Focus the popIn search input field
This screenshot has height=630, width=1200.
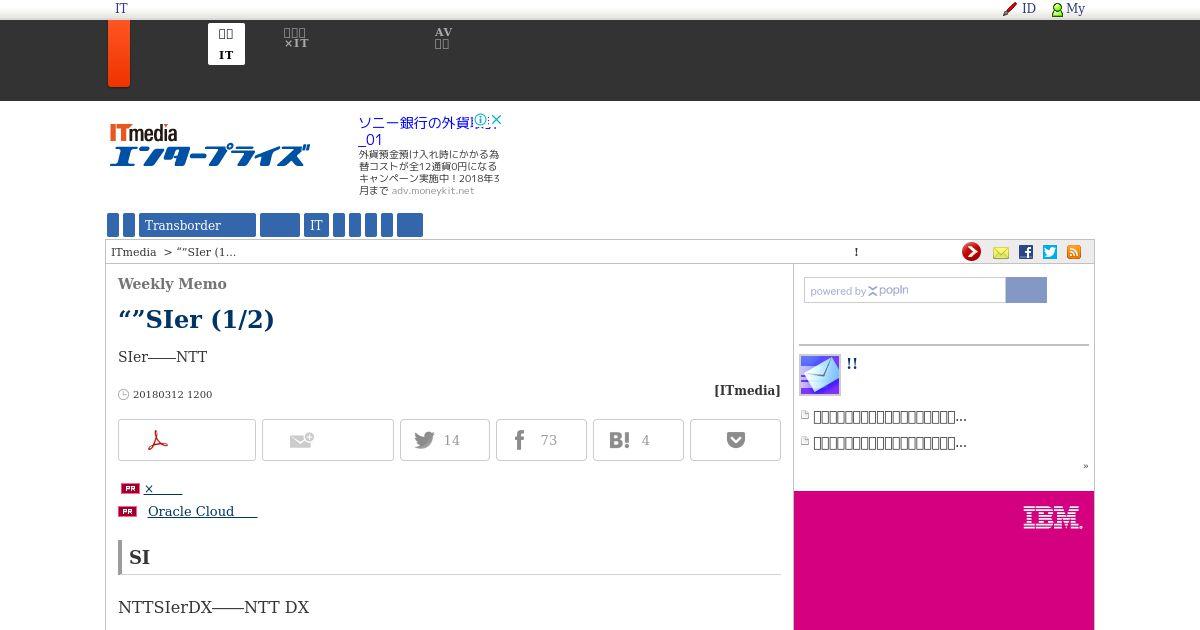click(905, 290)
